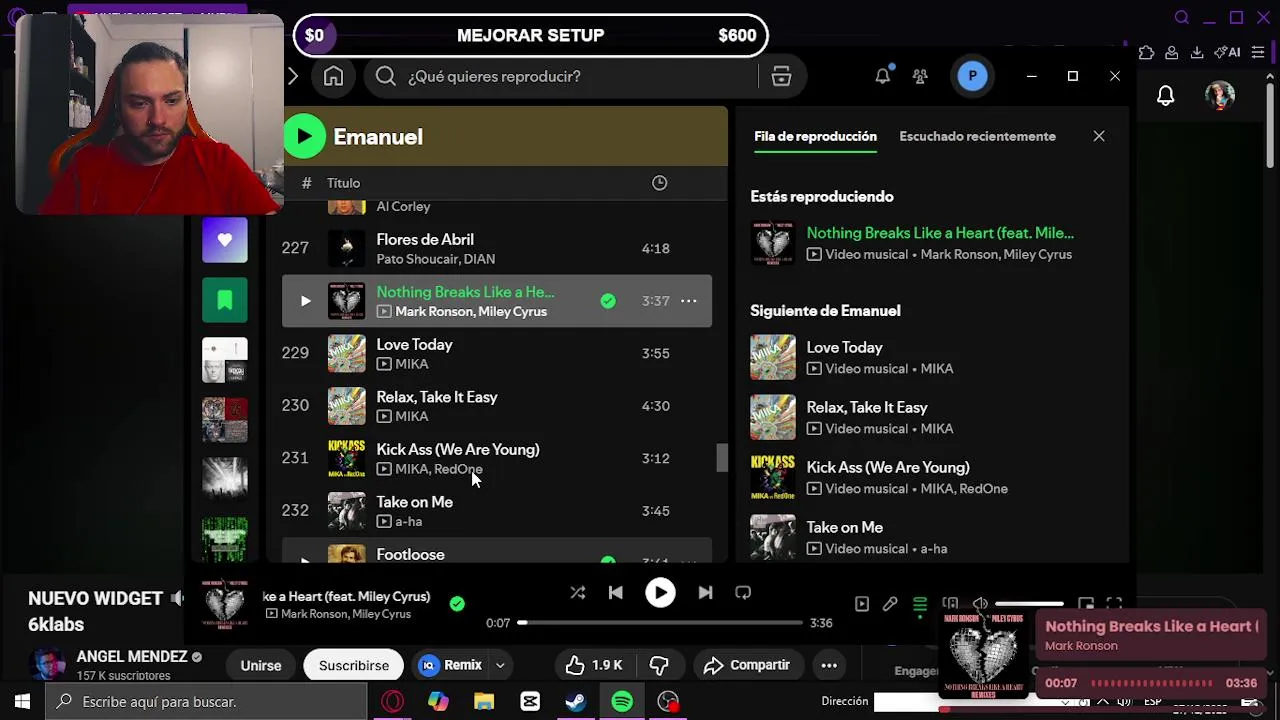Open the lyrics microphone icon
The width and height of the screenshot is (1280, 720).
coord(890,604)
